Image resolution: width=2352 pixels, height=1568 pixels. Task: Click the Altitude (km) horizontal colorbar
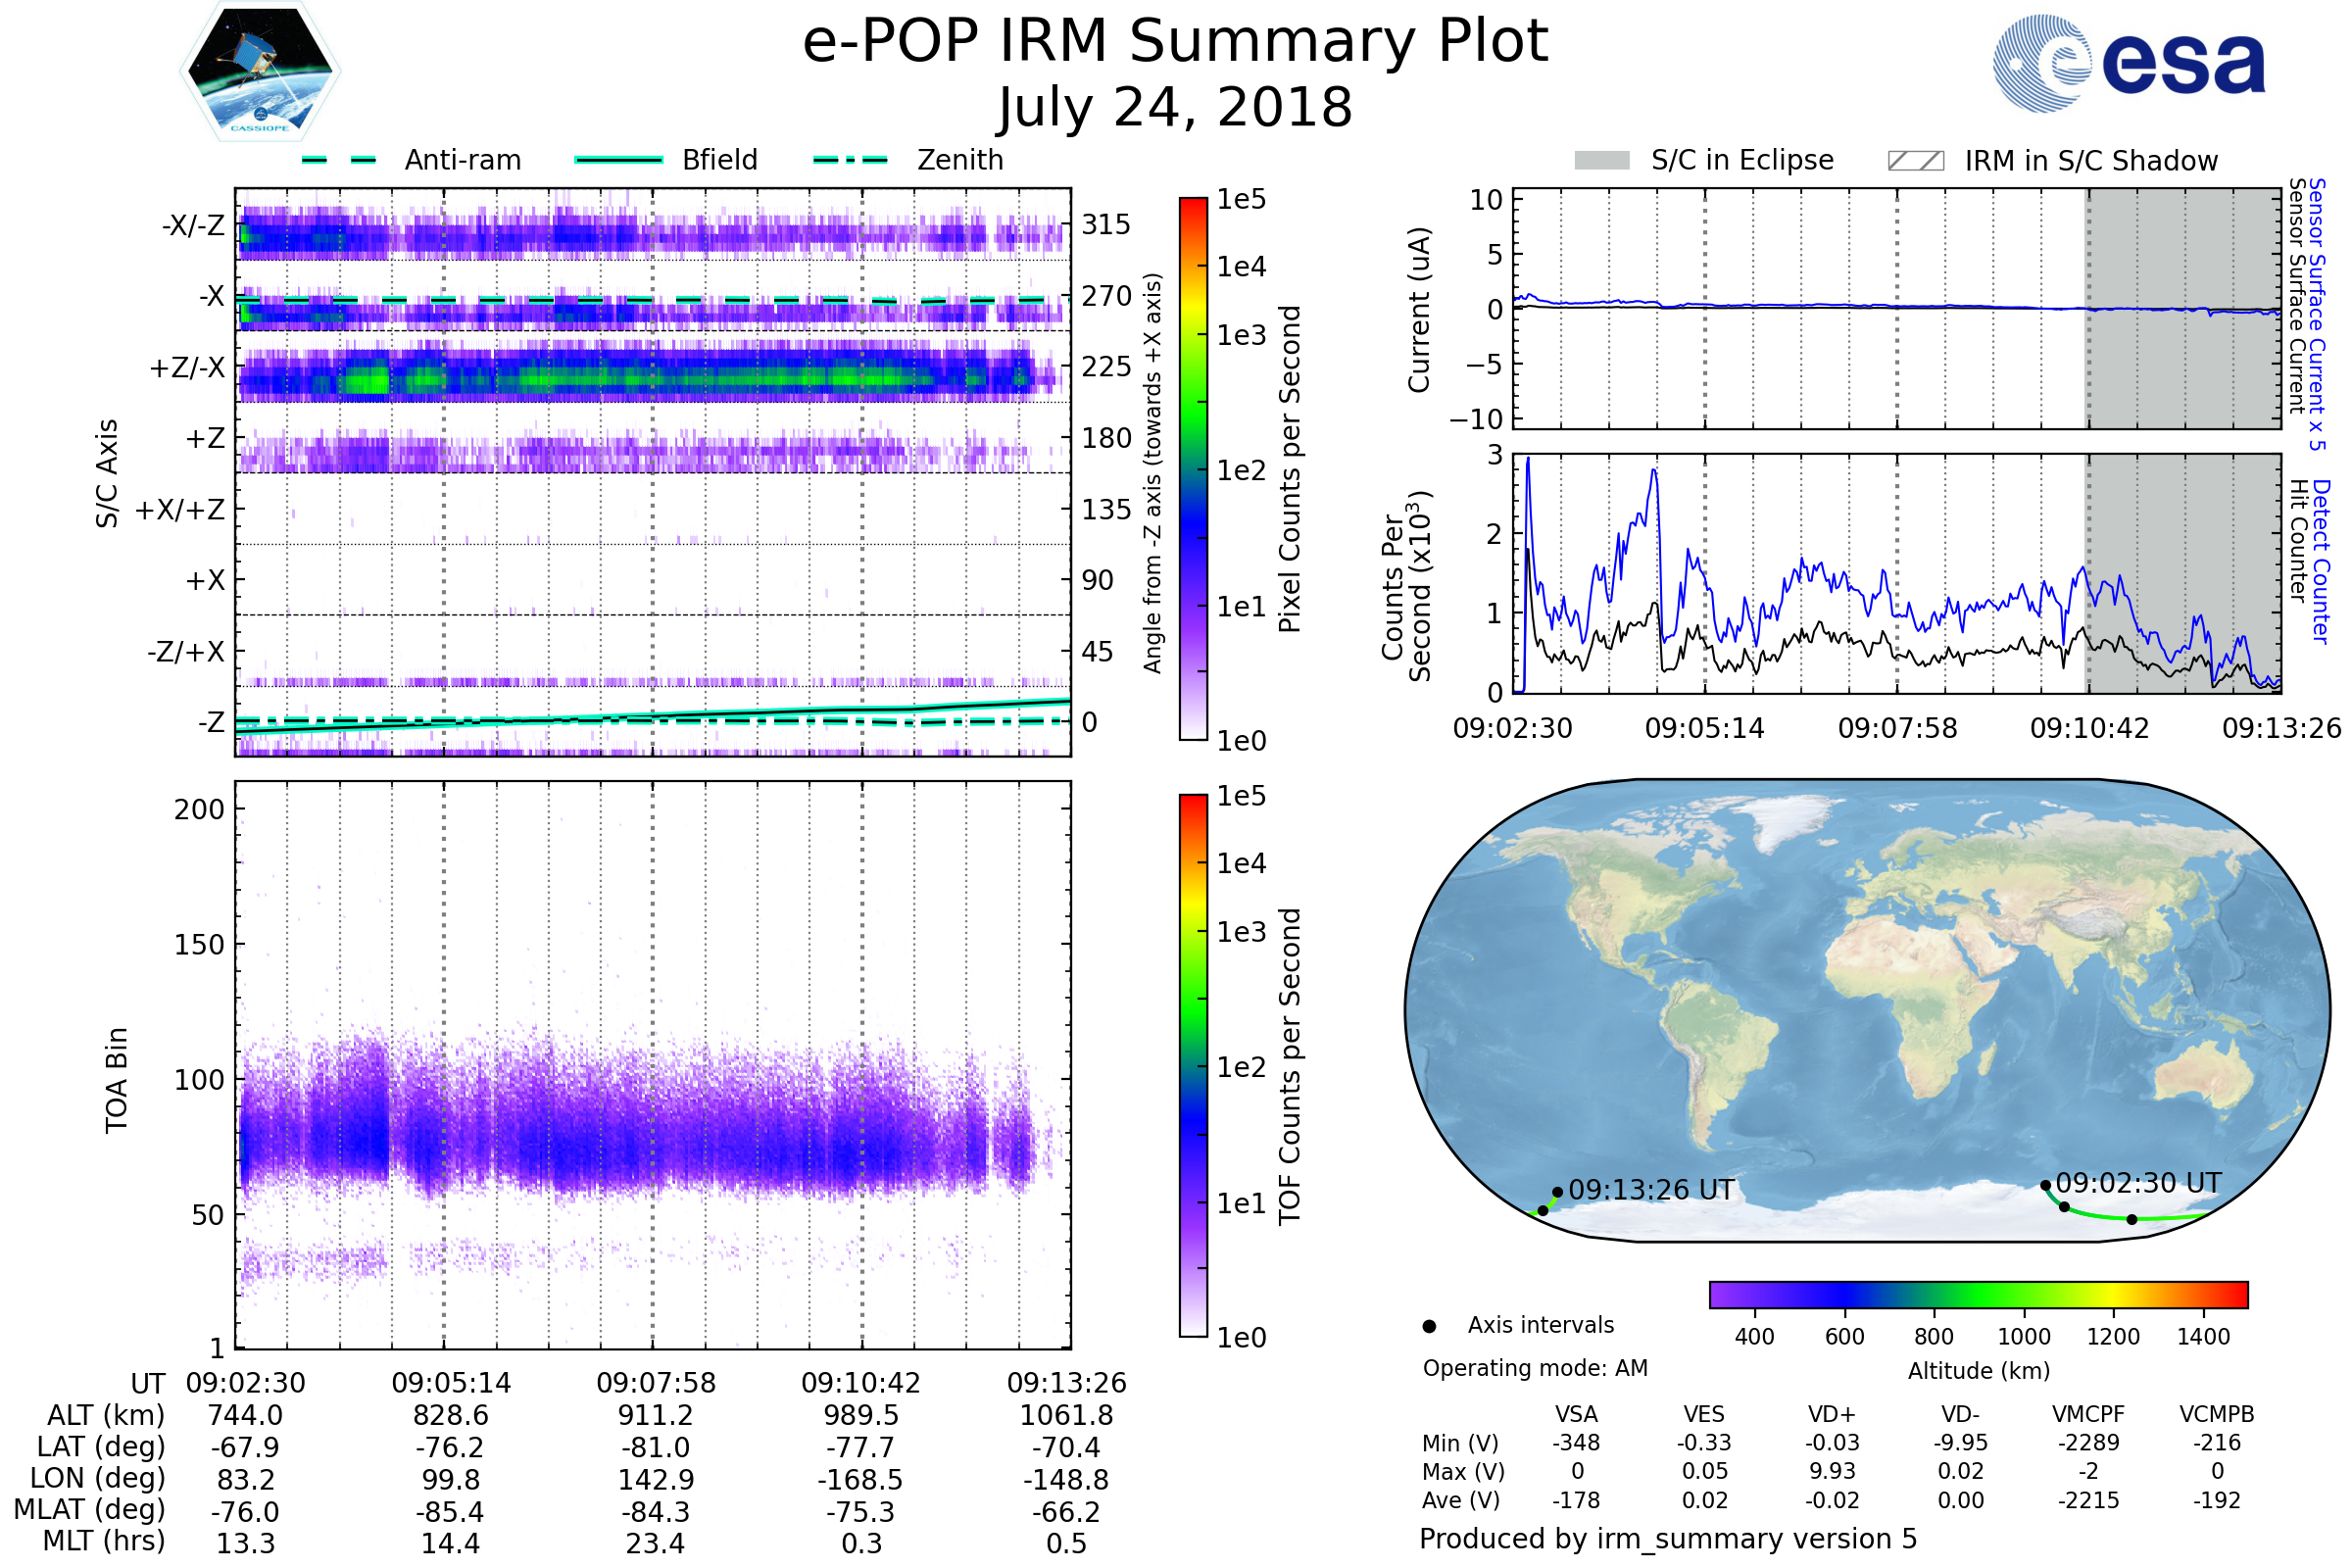point(1978,1295)
